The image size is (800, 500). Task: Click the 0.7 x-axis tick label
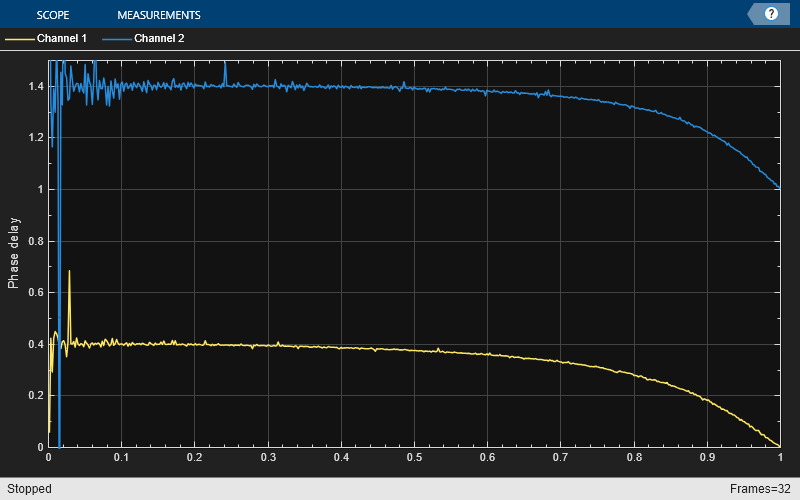click(560, 457)
